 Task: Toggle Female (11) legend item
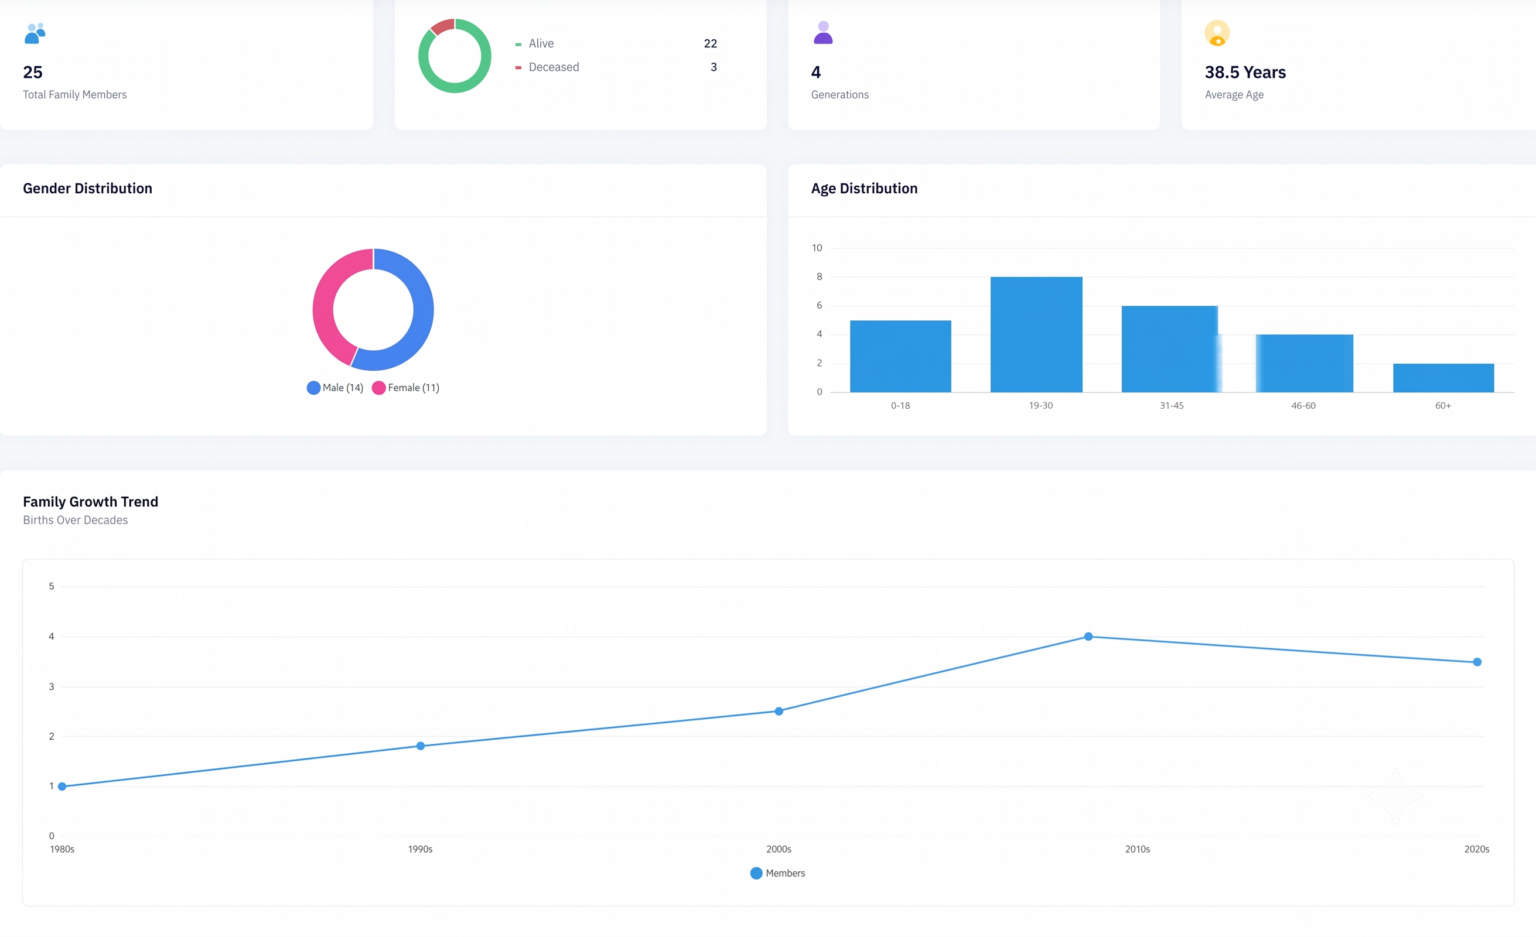[406, 388]
